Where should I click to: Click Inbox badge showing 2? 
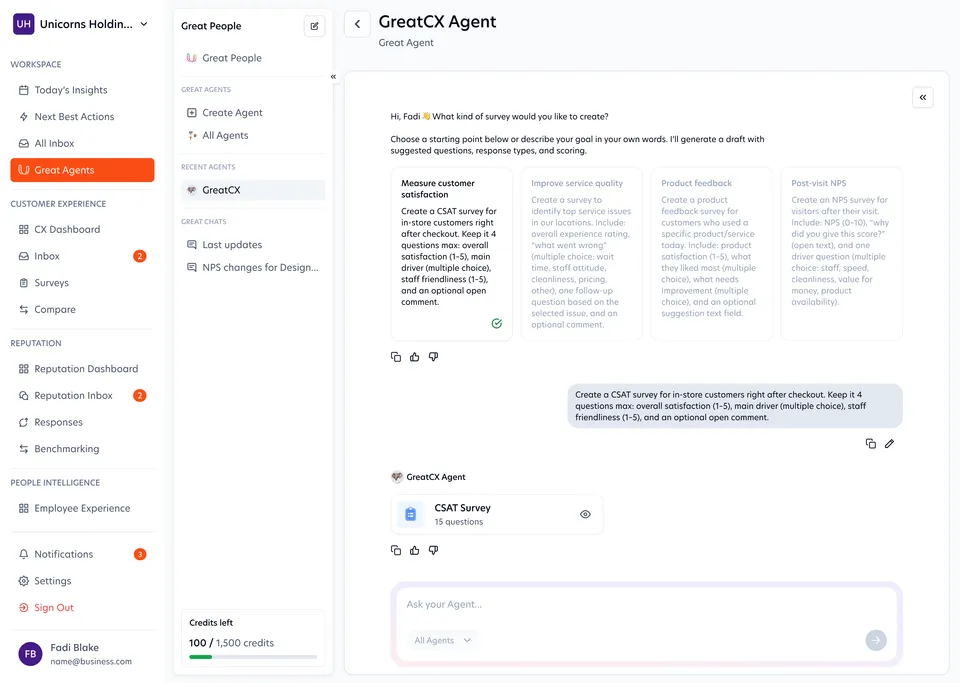(x=140, y=256)
